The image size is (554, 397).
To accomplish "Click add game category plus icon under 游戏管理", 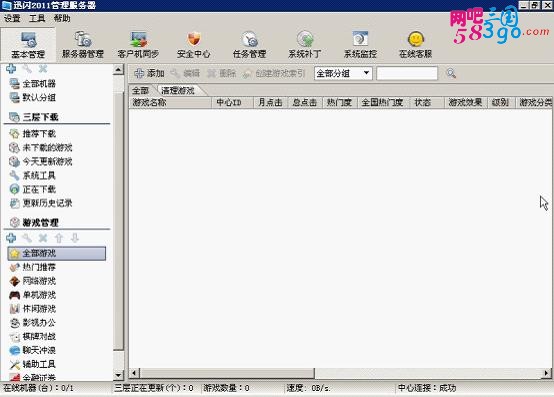I will pyautogui.click(x=11, y=238).
